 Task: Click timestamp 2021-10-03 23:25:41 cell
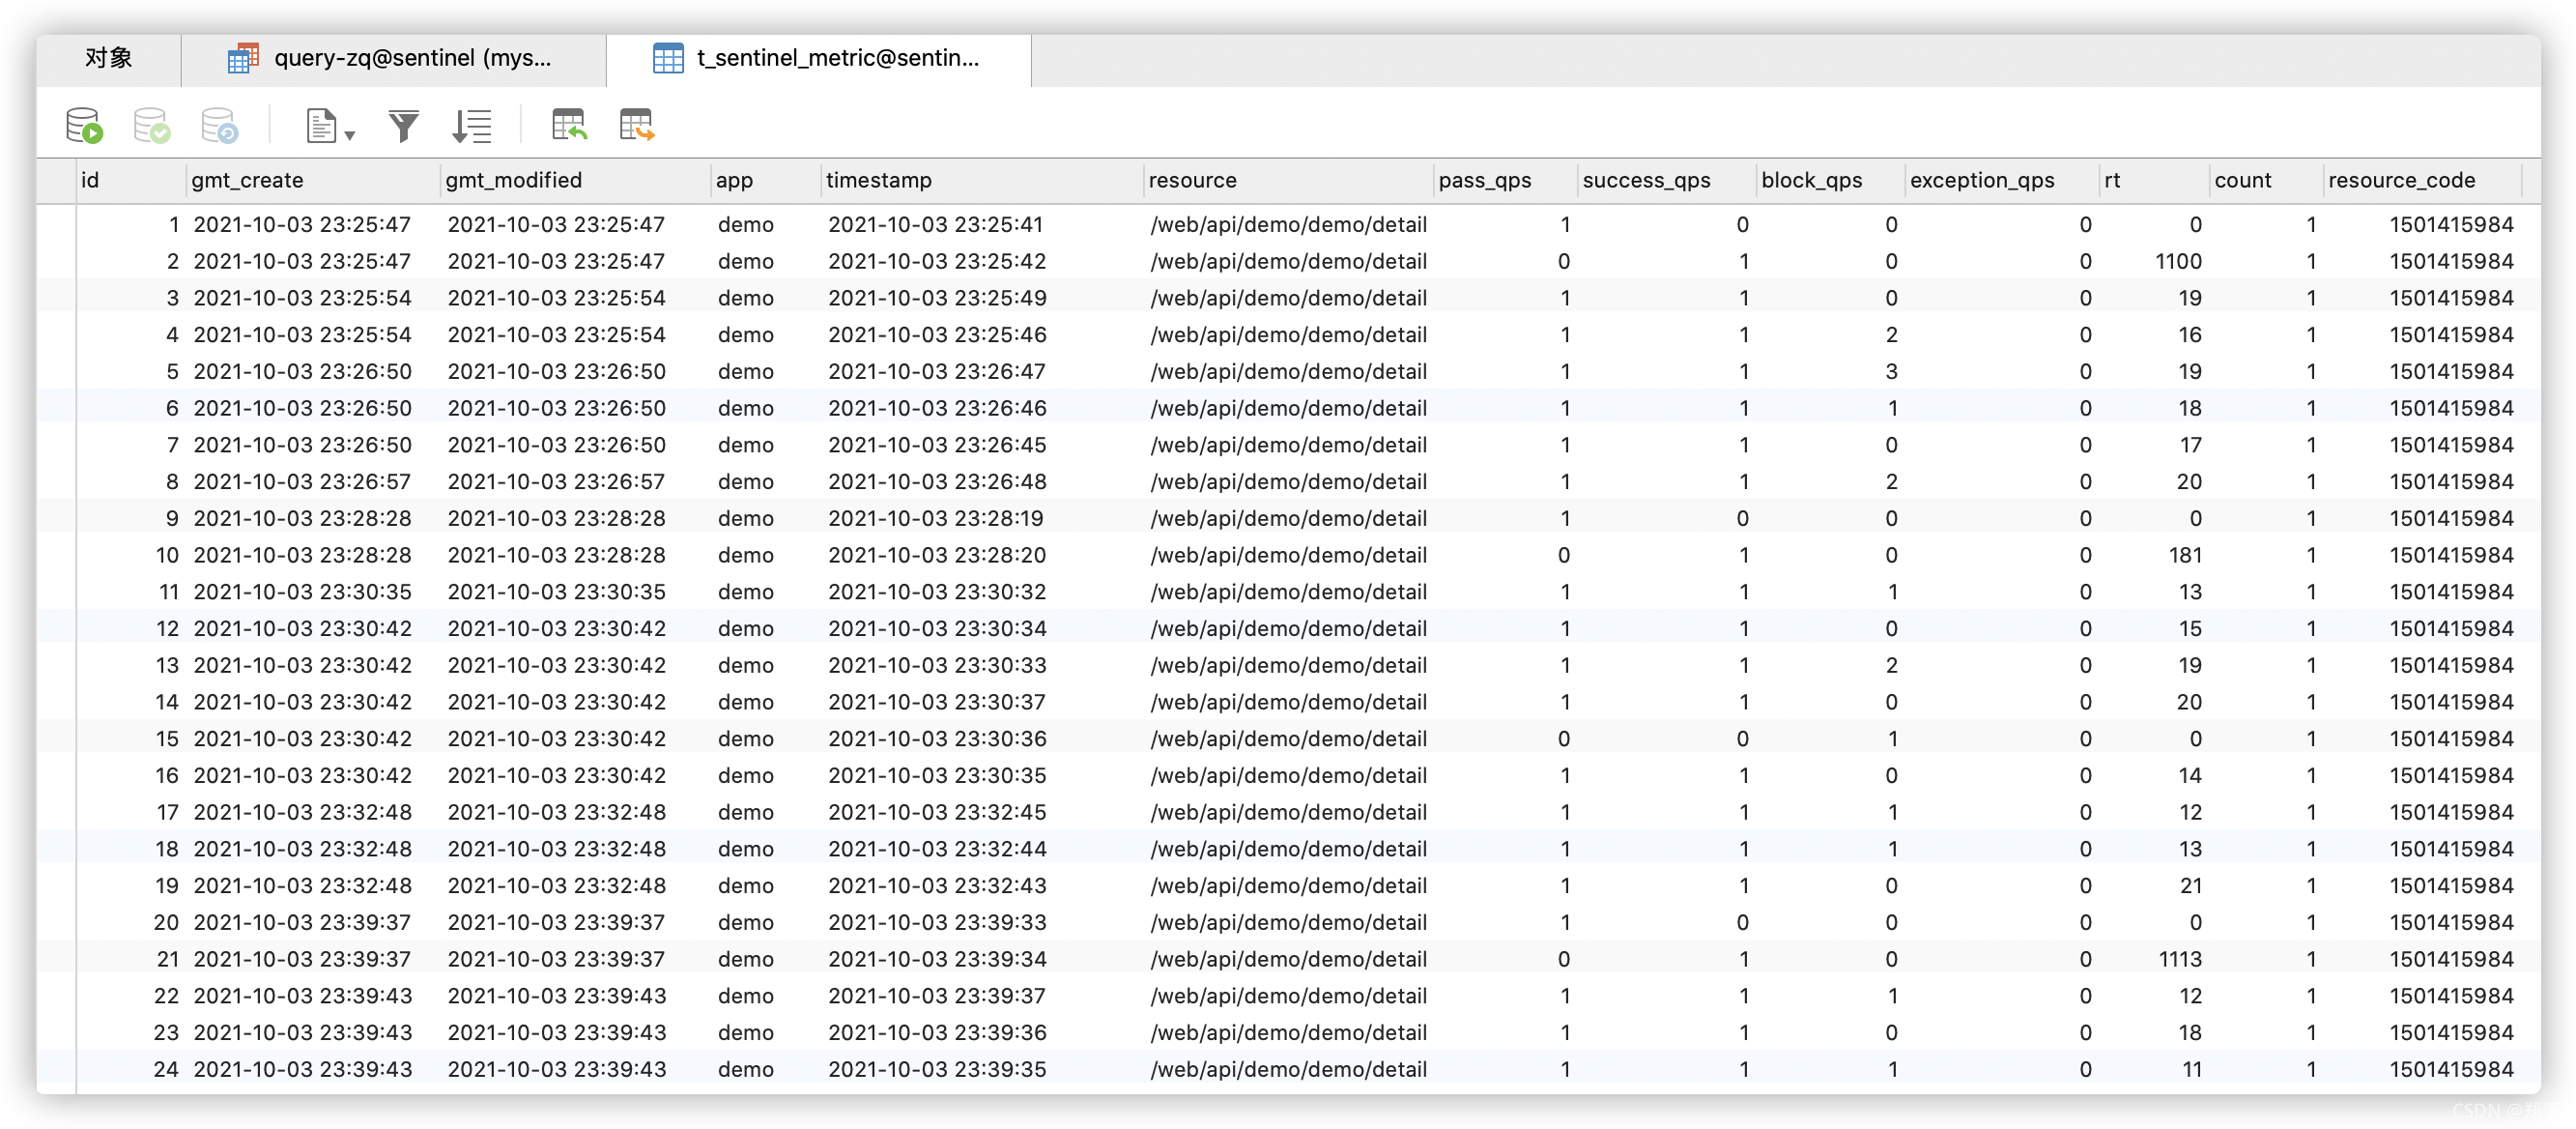click(935, 225)
